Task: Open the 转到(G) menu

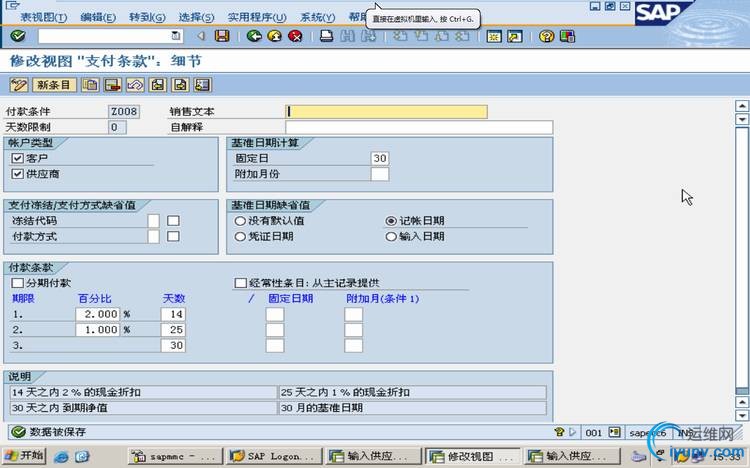Action: [x=147, y=17]
